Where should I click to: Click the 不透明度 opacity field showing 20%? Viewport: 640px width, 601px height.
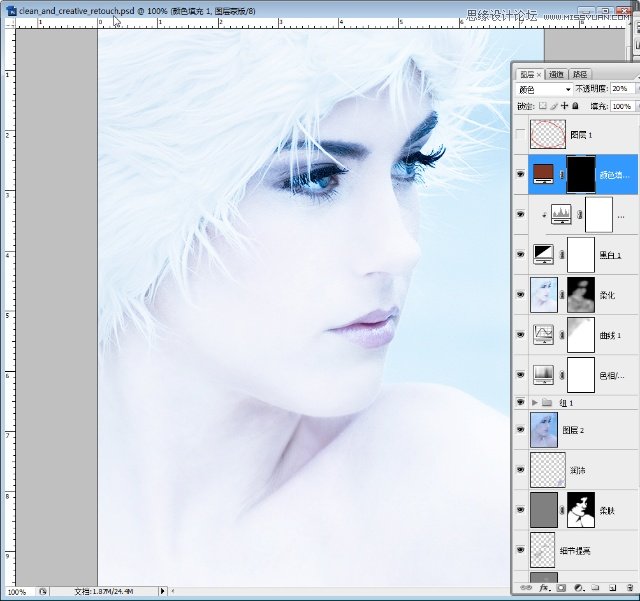click(622, 89)
